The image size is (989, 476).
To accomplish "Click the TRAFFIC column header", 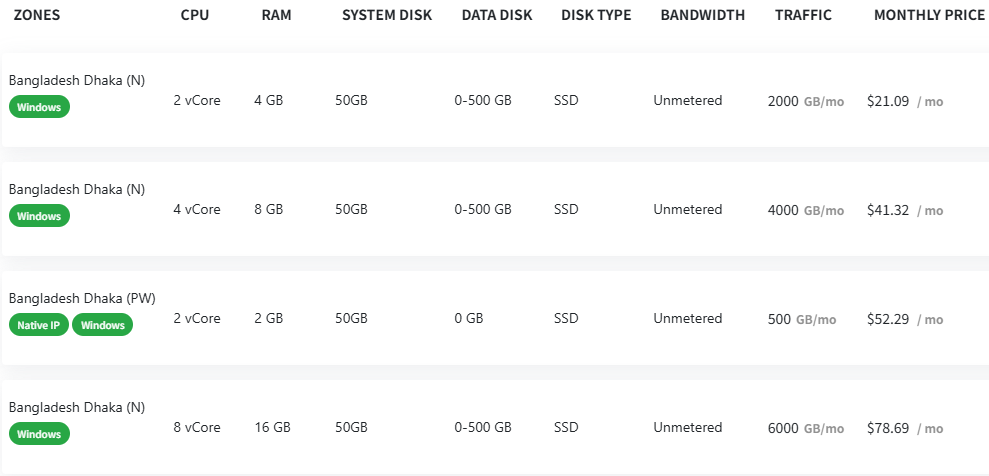I will [803, 15].
